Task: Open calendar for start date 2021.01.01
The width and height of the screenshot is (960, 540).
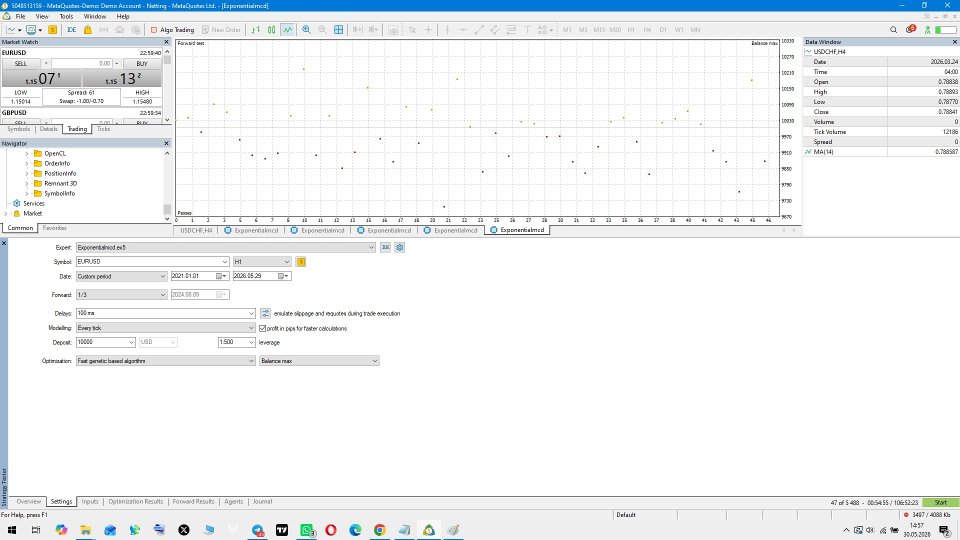Action: [220, 276]
